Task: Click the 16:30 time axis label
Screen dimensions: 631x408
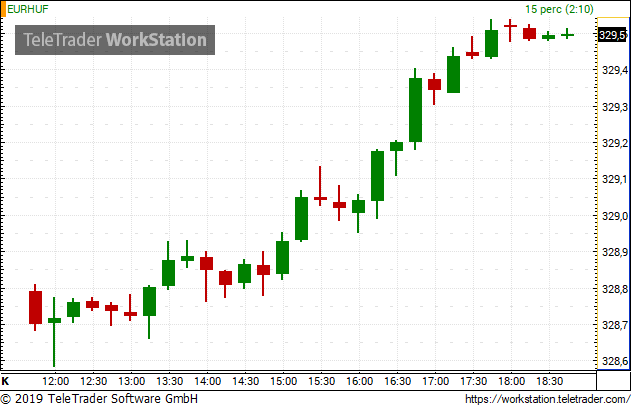Action: point(398,381)
